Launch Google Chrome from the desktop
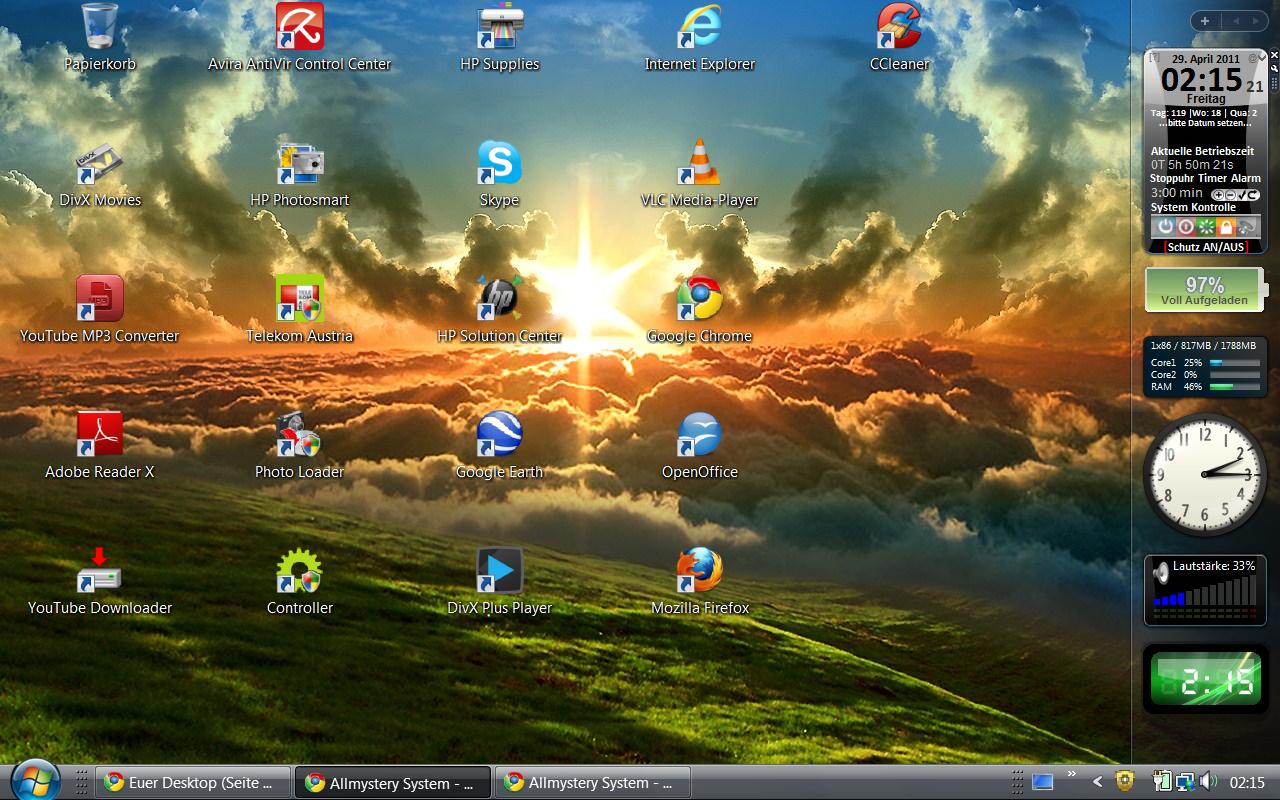 (x=700, y=310)
